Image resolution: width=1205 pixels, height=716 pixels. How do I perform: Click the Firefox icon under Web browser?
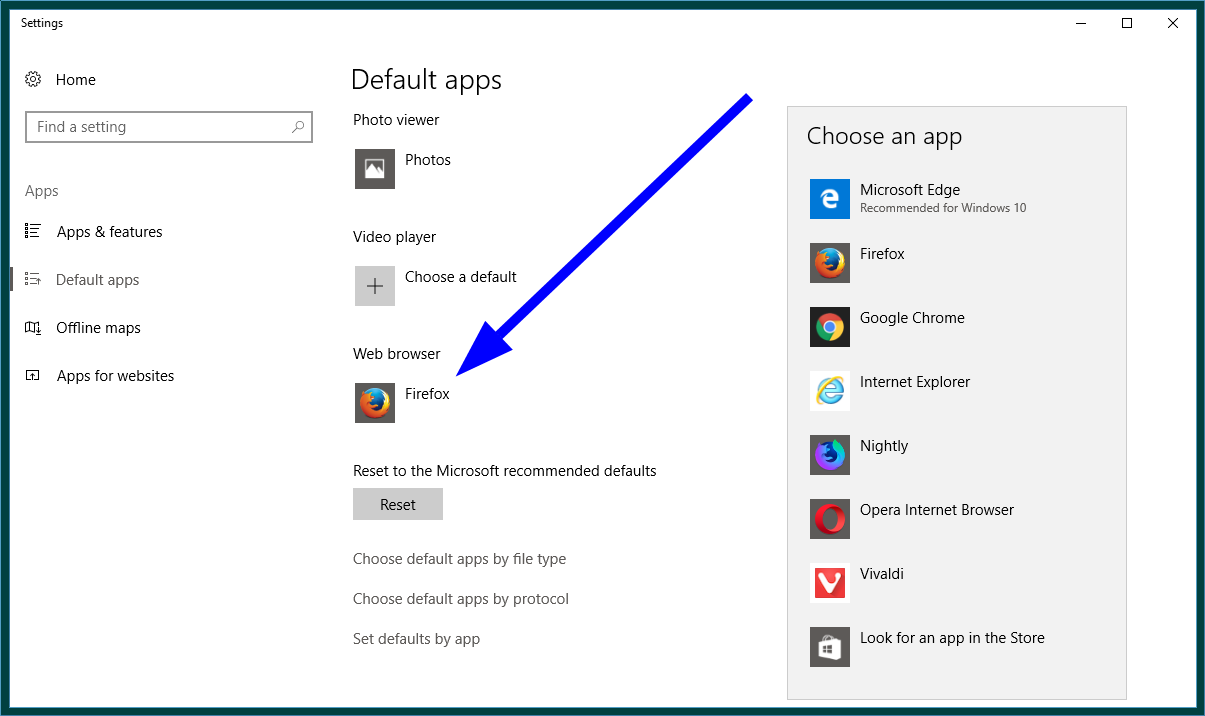[x=375, y=403]
